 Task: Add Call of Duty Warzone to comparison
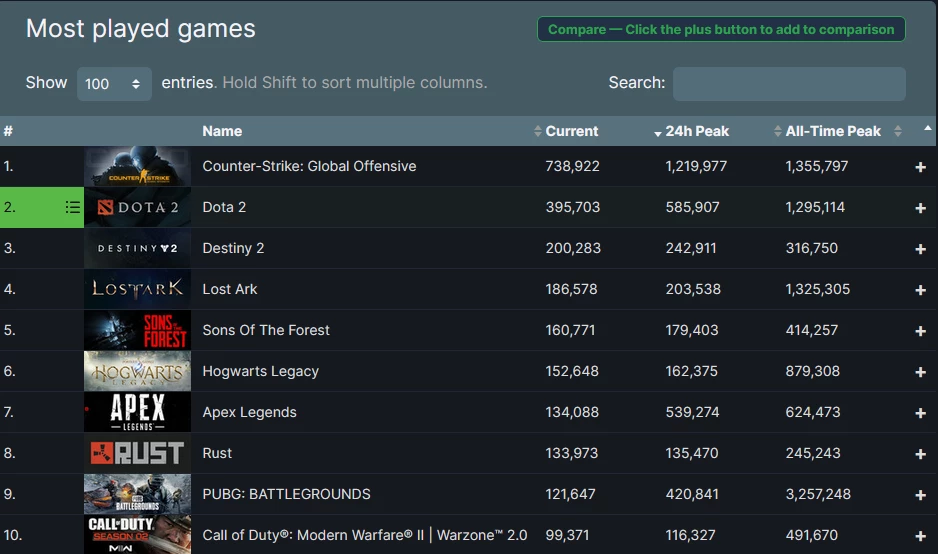click(x=920, y=535)
